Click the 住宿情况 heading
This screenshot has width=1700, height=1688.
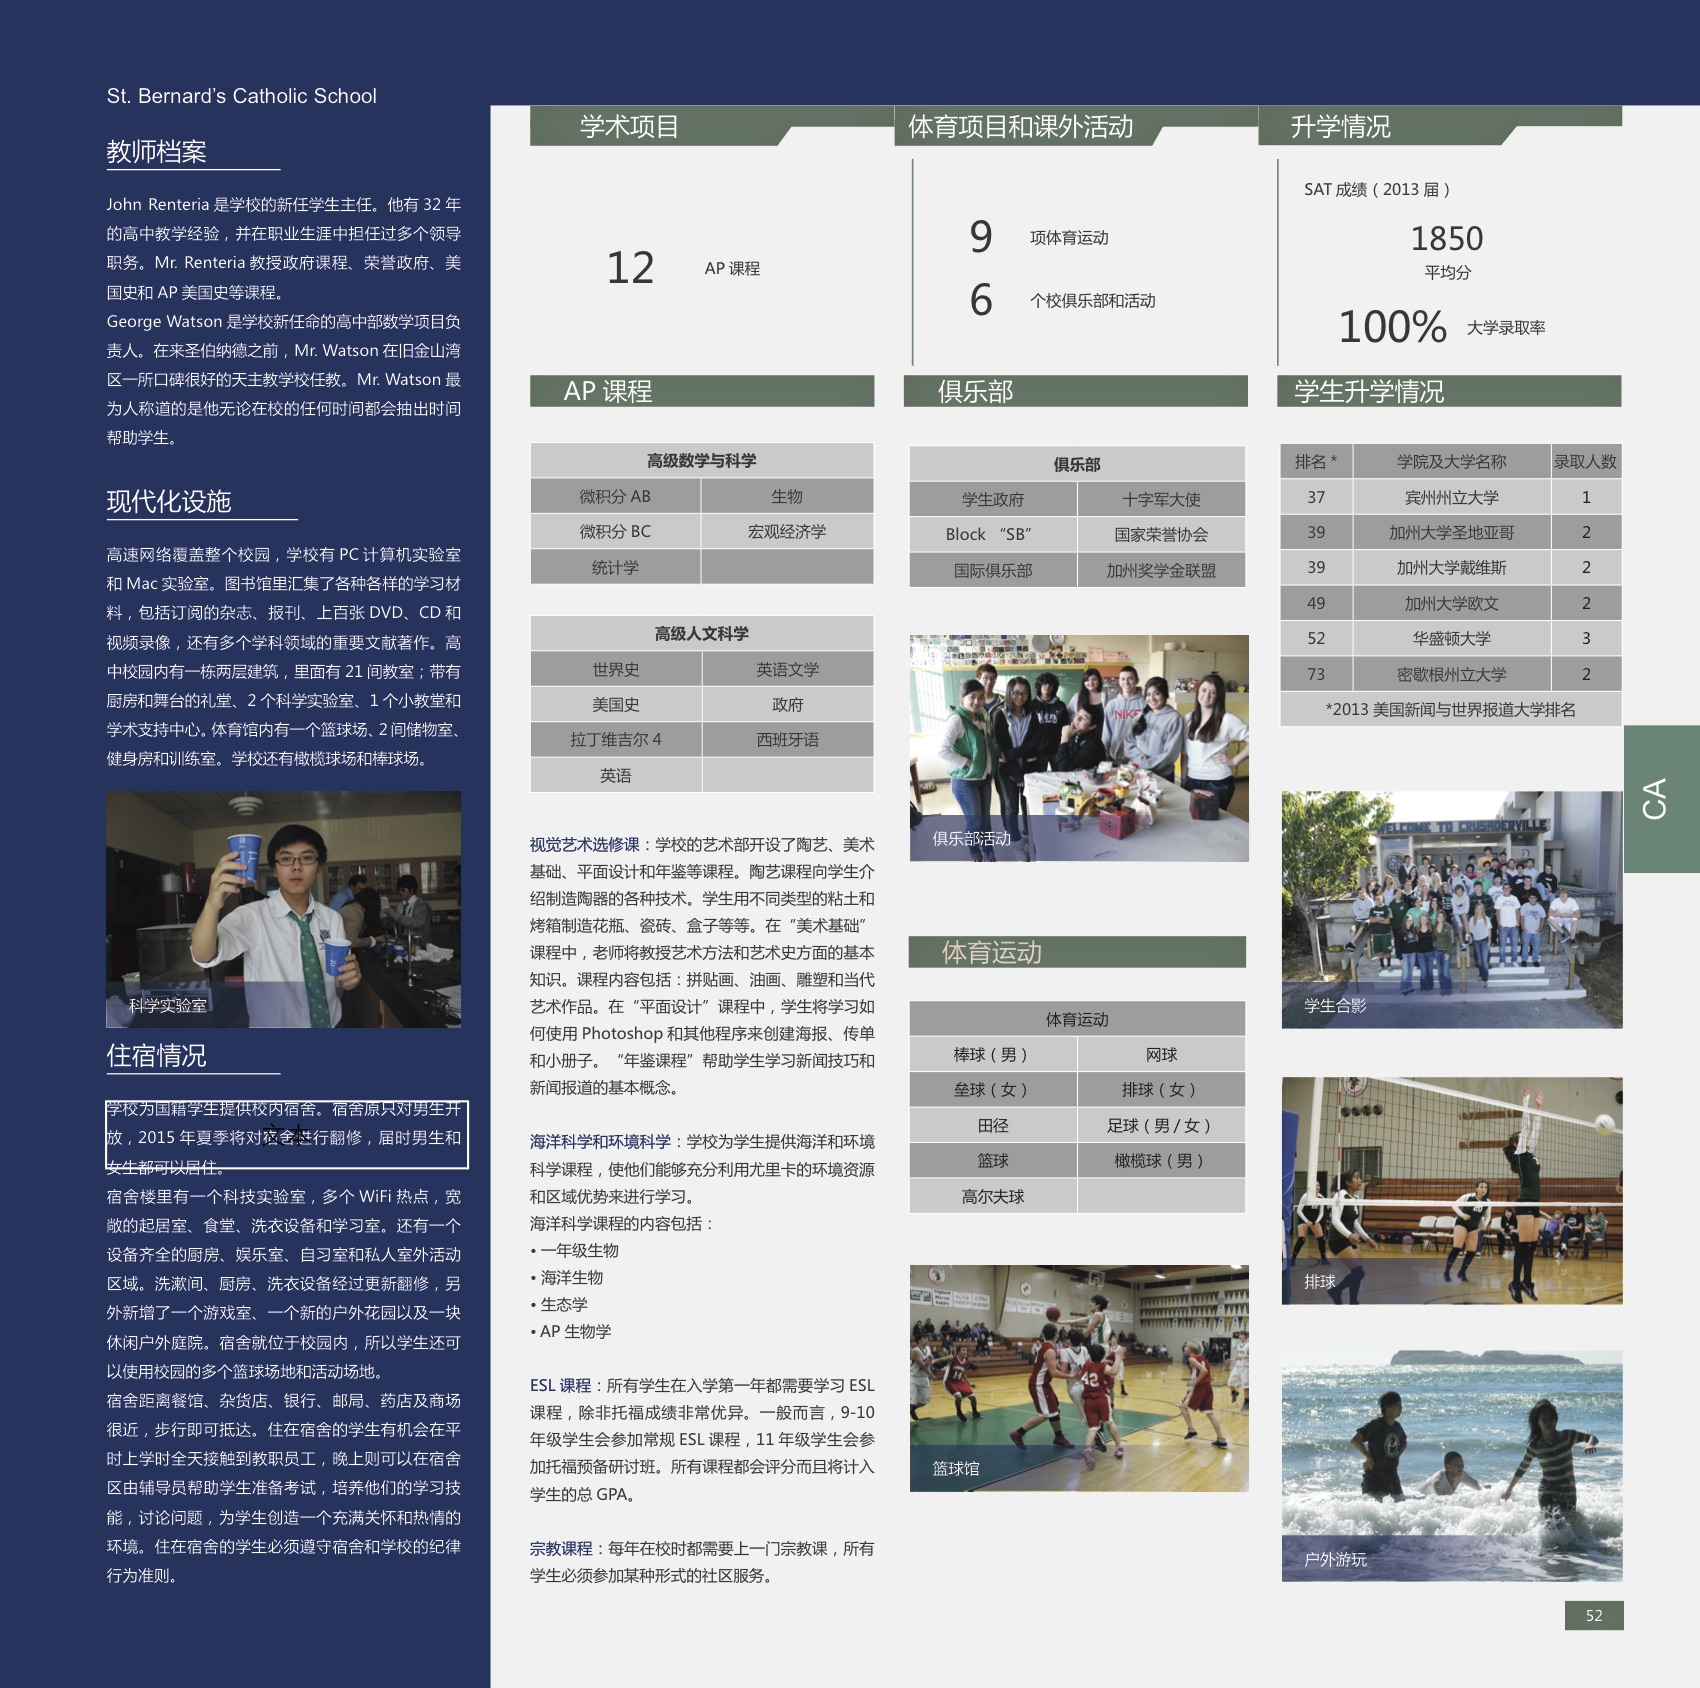[156, 1055]
